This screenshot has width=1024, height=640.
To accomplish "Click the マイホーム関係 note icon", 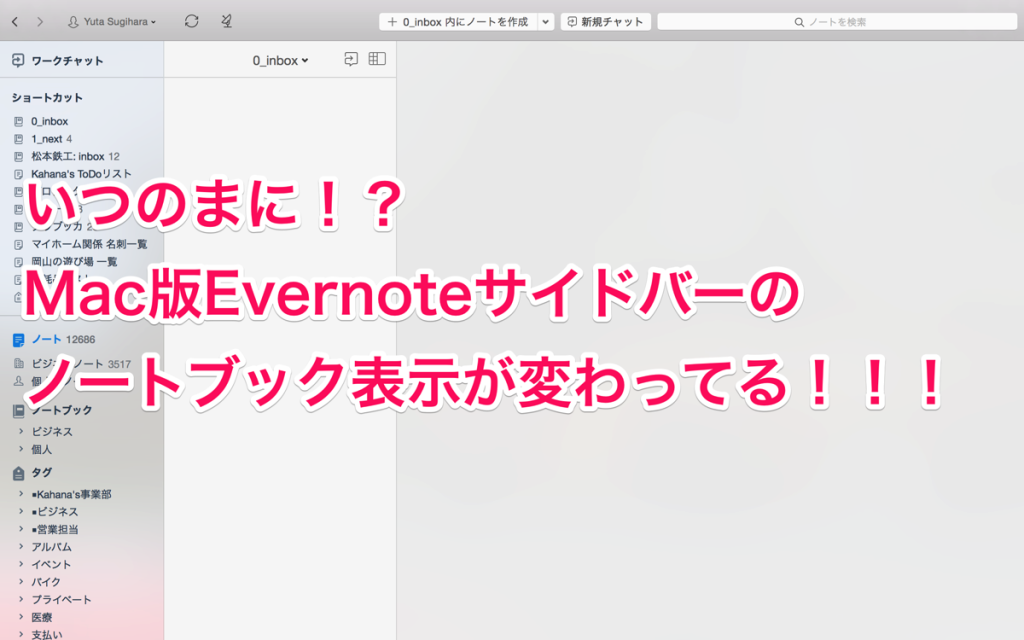I will (x=18, y=244).
